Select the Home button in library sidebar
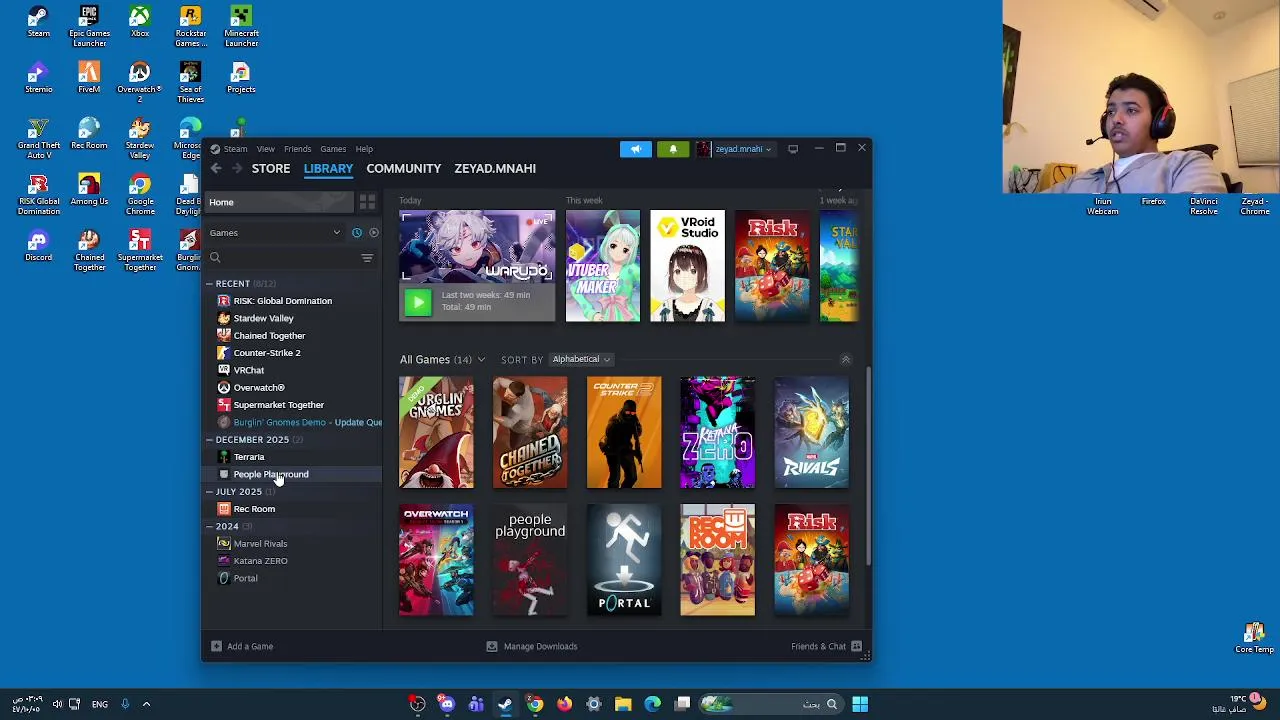The width and height of the screenshot is (1280, 720). 280,202
